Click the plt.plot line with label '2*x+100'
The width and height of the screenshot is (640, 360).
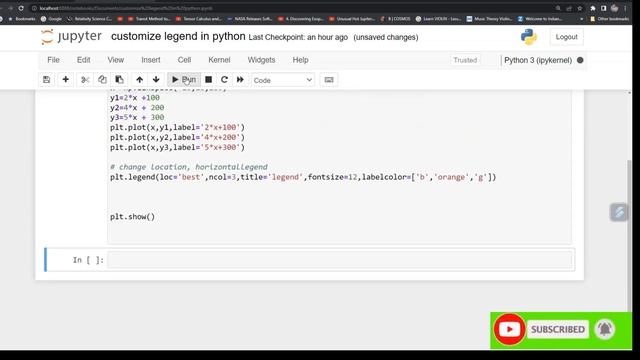[177, 127]
